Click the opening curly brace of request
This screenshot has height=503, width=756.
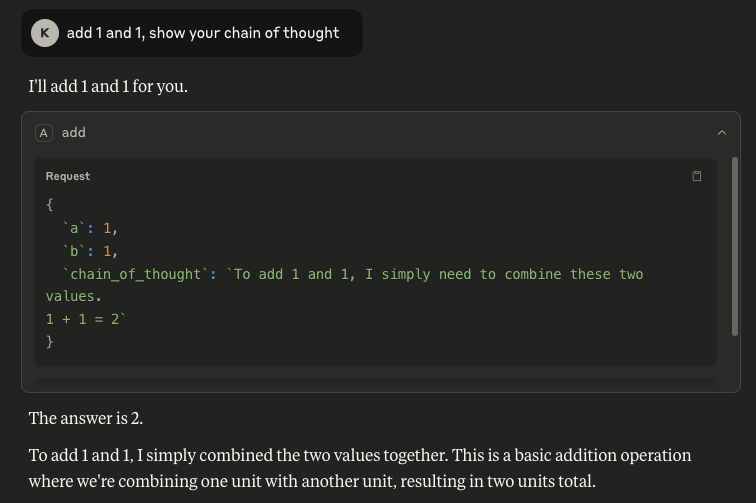click(x=50, y=204)
